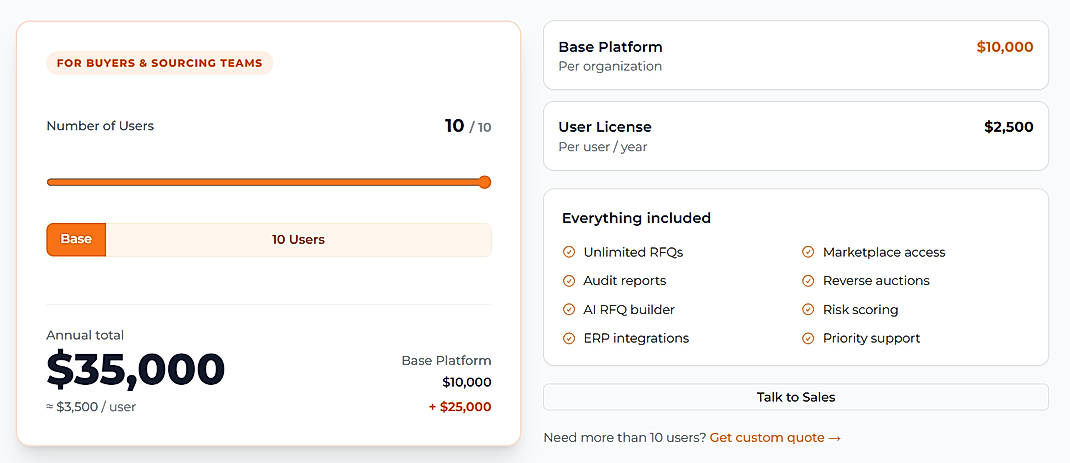
Task: Click the 10 Users bar segment
Action: [298, 240]
